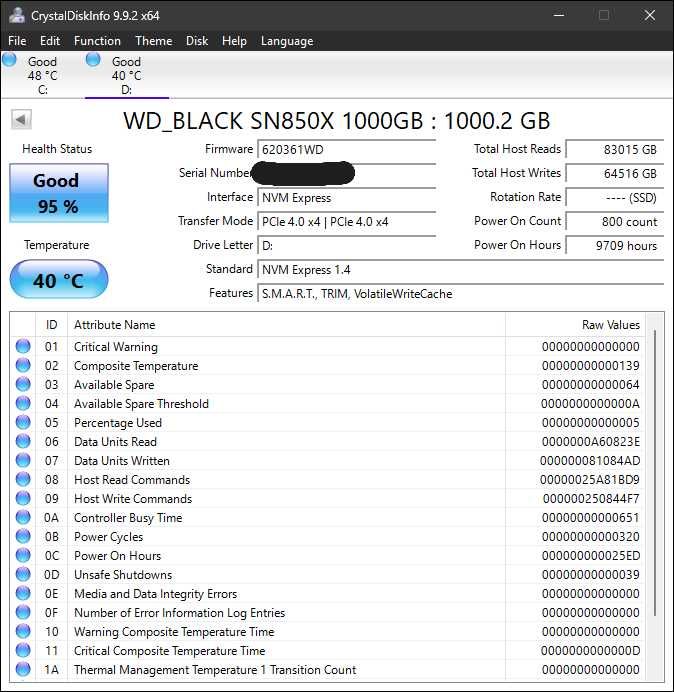Screen dimensions: 674x692
Task: Click the status orb for Power On Hours attribute
Action: (23, 555)
